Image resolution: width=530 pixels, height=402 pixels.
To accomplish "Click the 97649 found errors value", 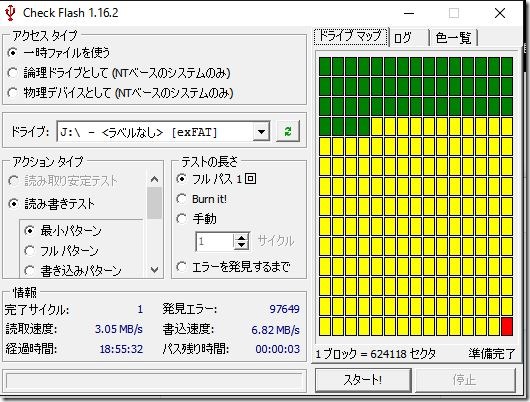I will coord(284,309).
